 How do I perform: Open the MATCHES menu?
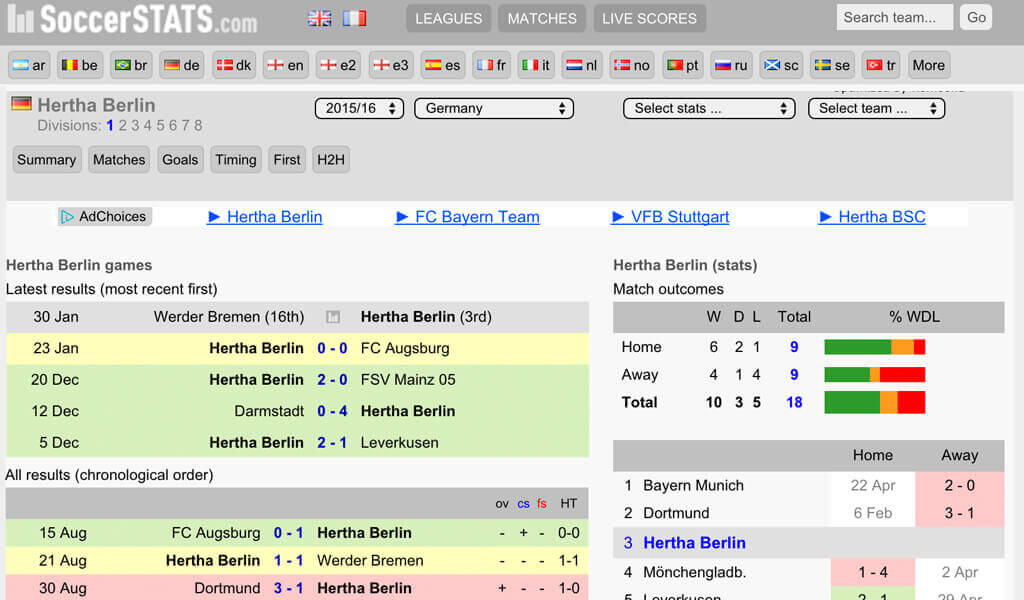(x=542, y=18)
